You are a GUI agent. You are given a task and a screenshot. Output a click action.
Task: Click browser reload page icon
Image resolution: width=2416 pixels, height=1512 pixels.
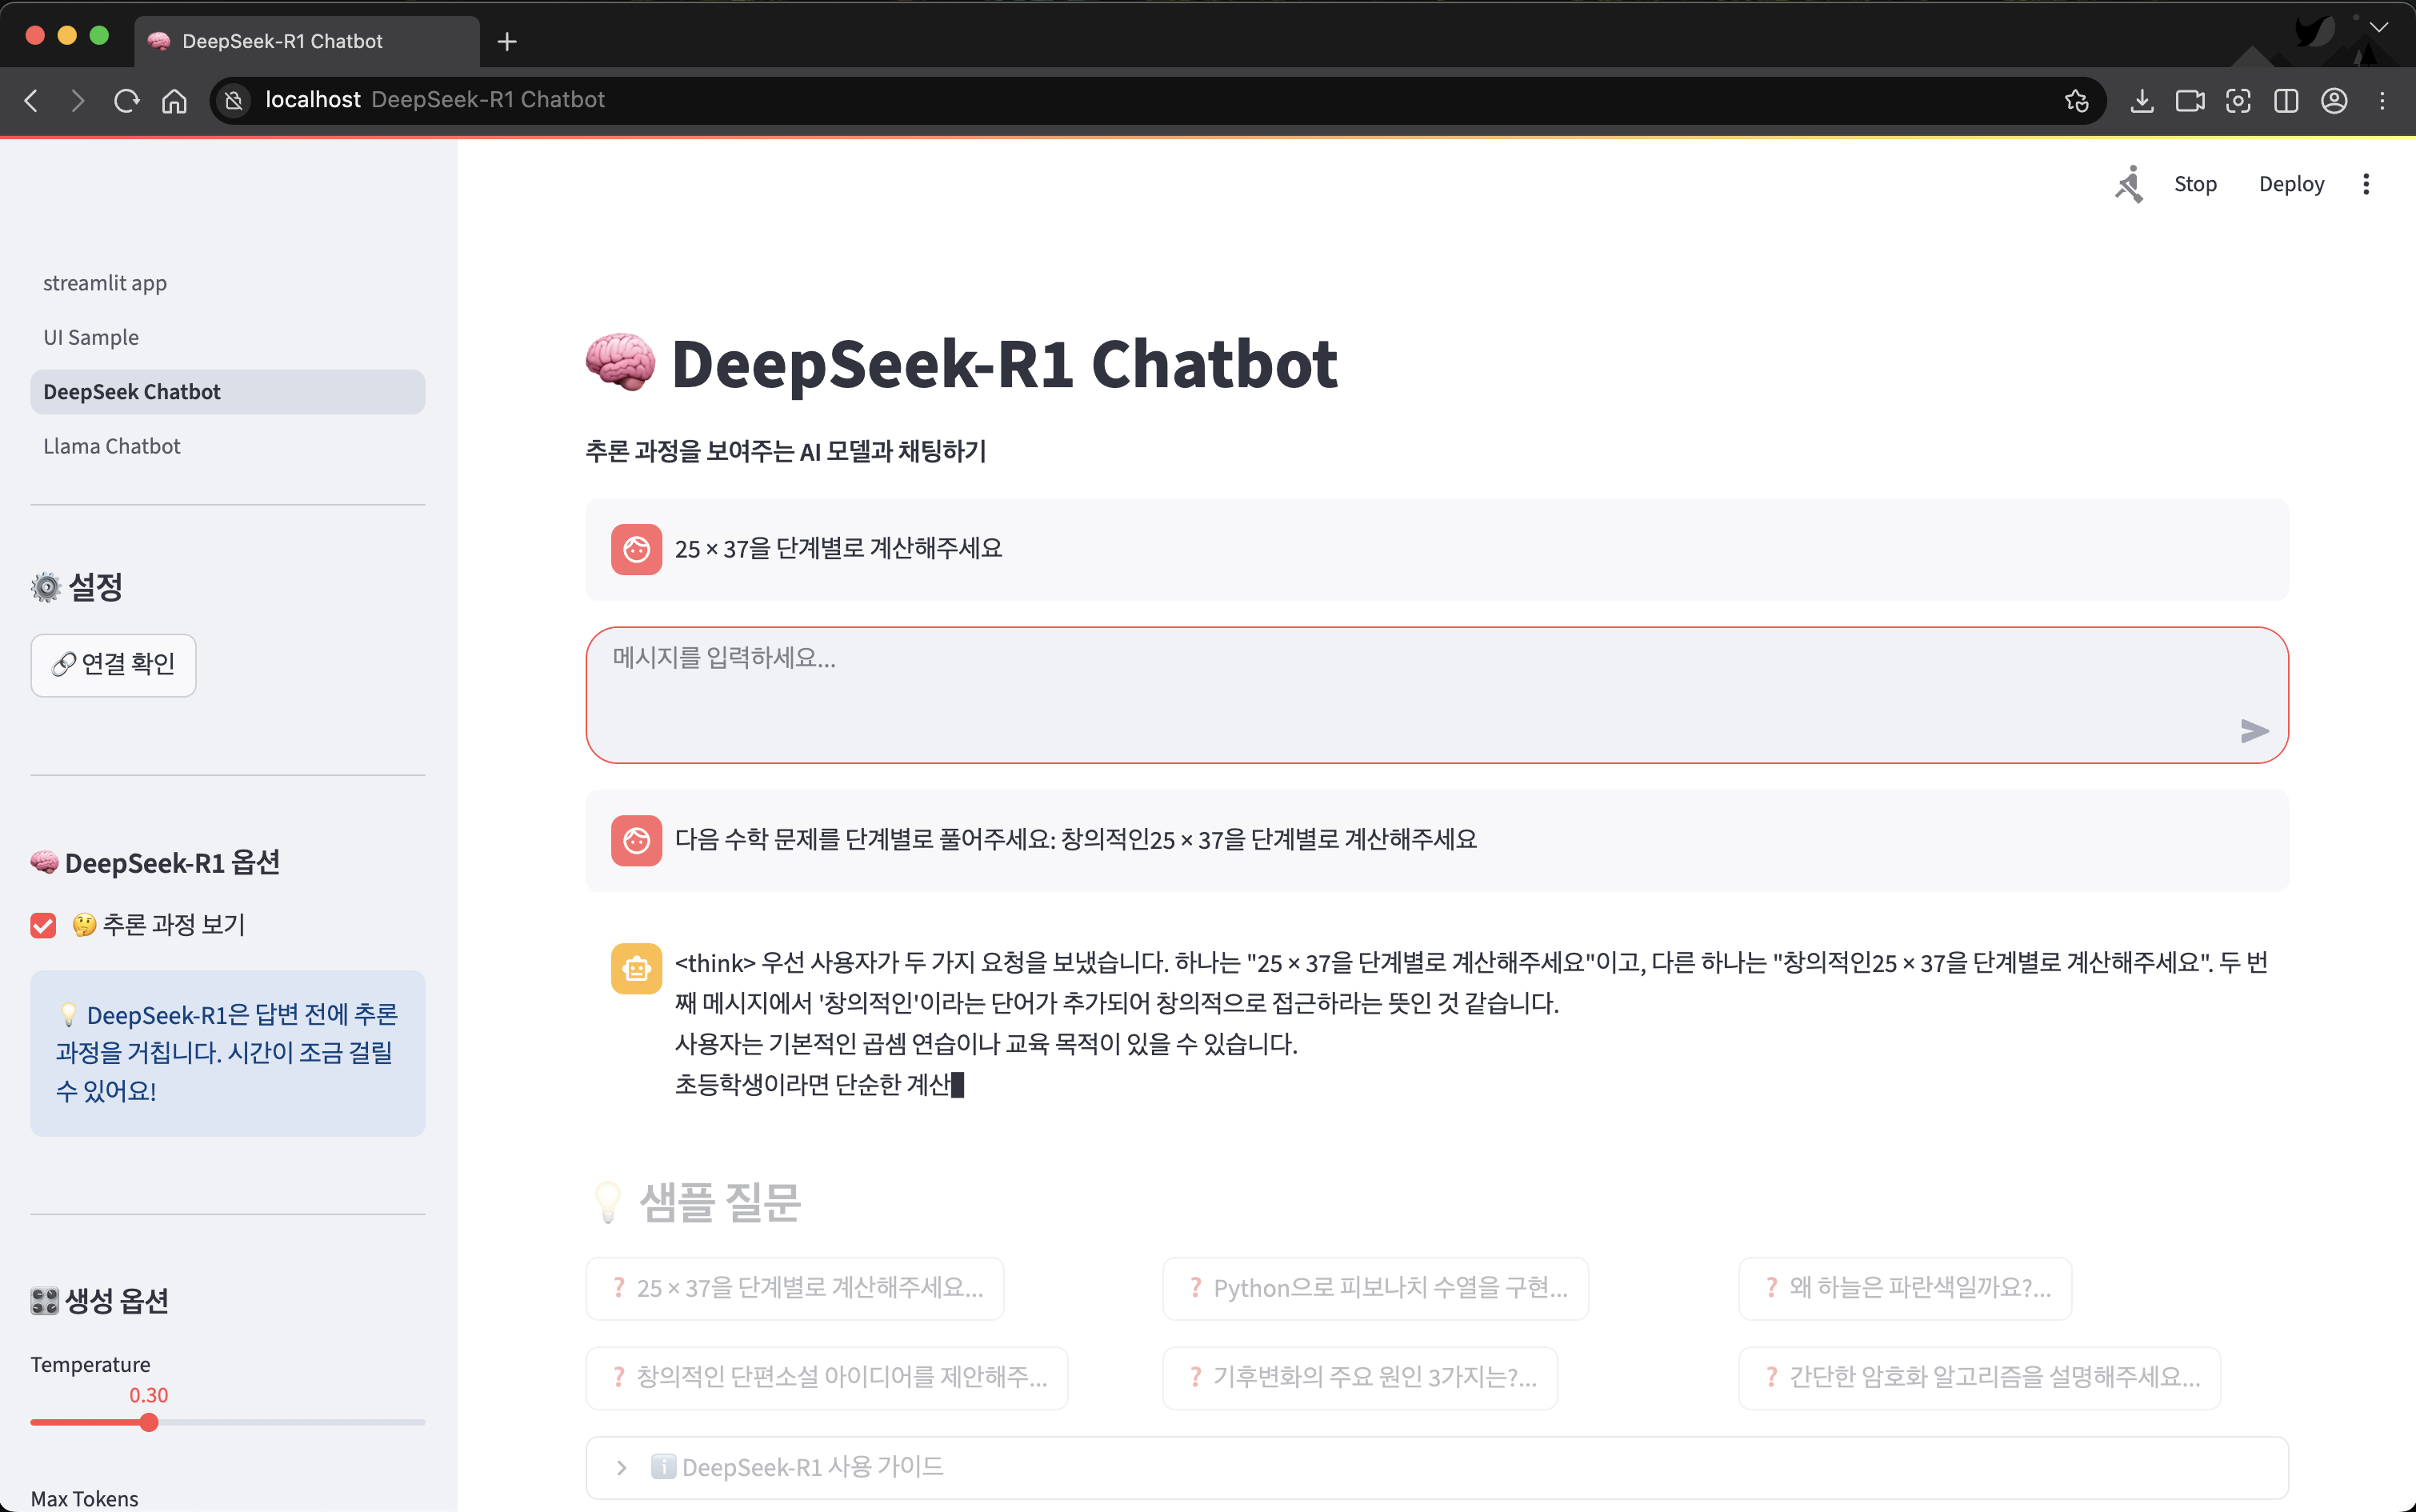126,100
